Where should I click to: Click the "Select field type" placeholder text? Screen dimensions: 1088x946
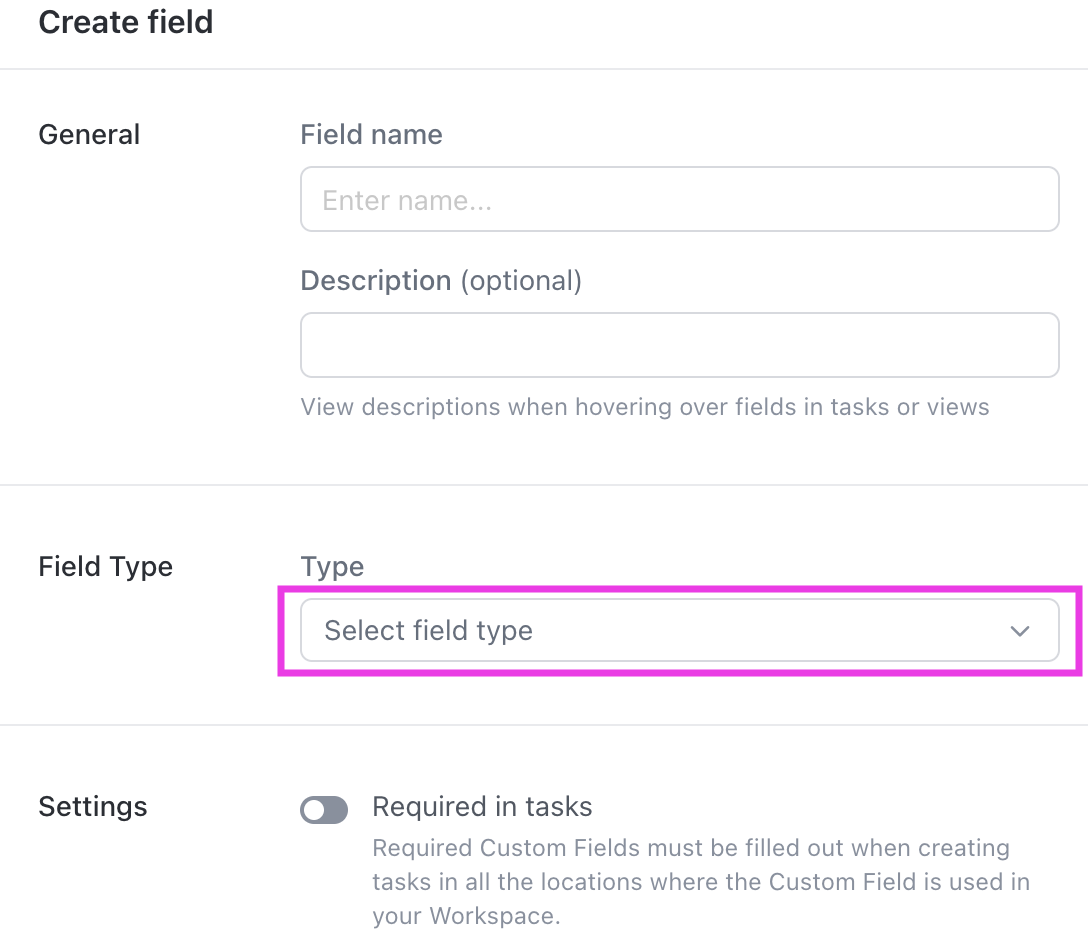coord(428,631)
